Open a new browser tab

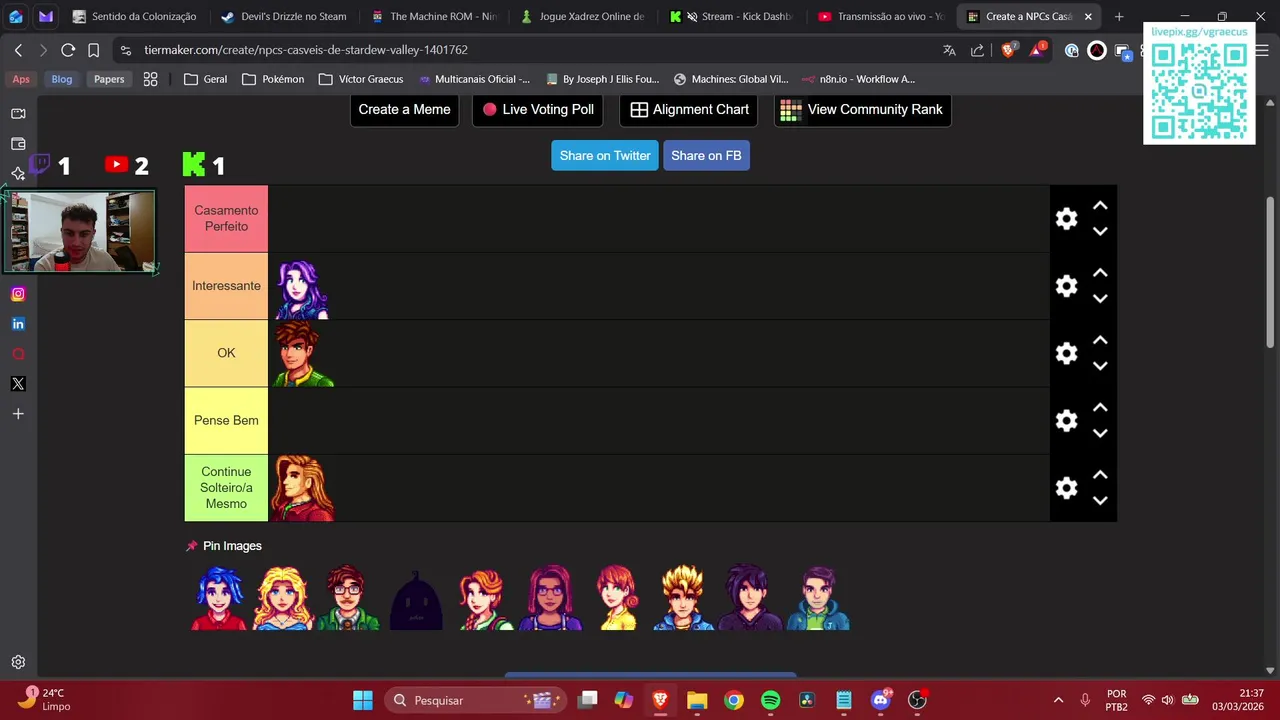point(1119,17)
